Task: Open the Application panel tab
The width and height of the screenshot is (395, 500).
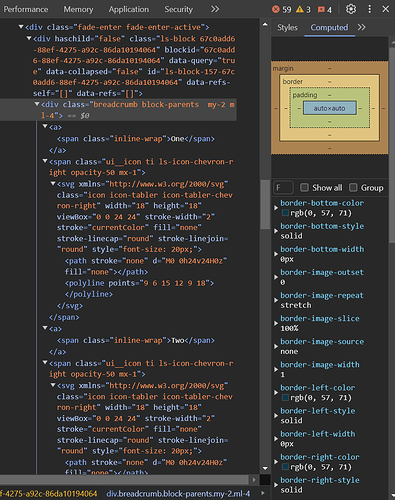Action: tap(129, 9)
